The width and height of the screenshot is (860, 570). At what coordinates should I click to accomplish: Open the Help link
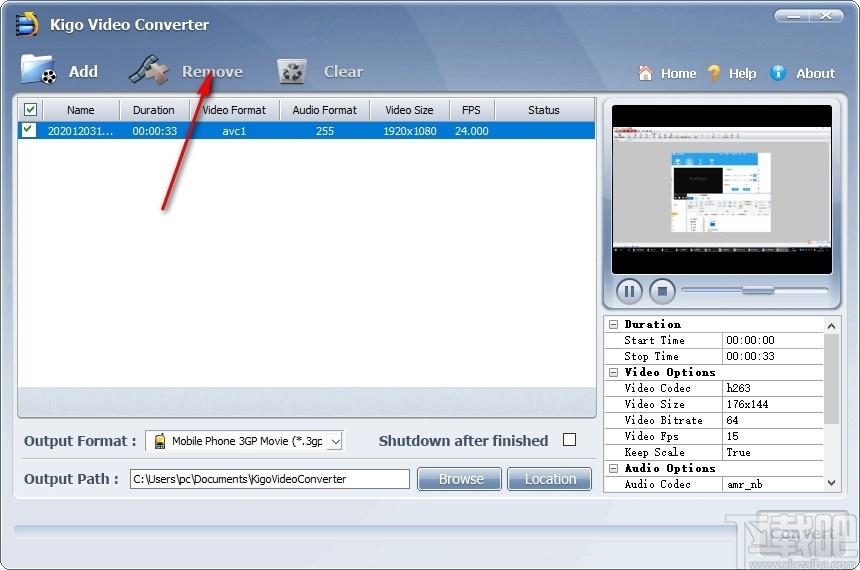(x=743, y=74)
